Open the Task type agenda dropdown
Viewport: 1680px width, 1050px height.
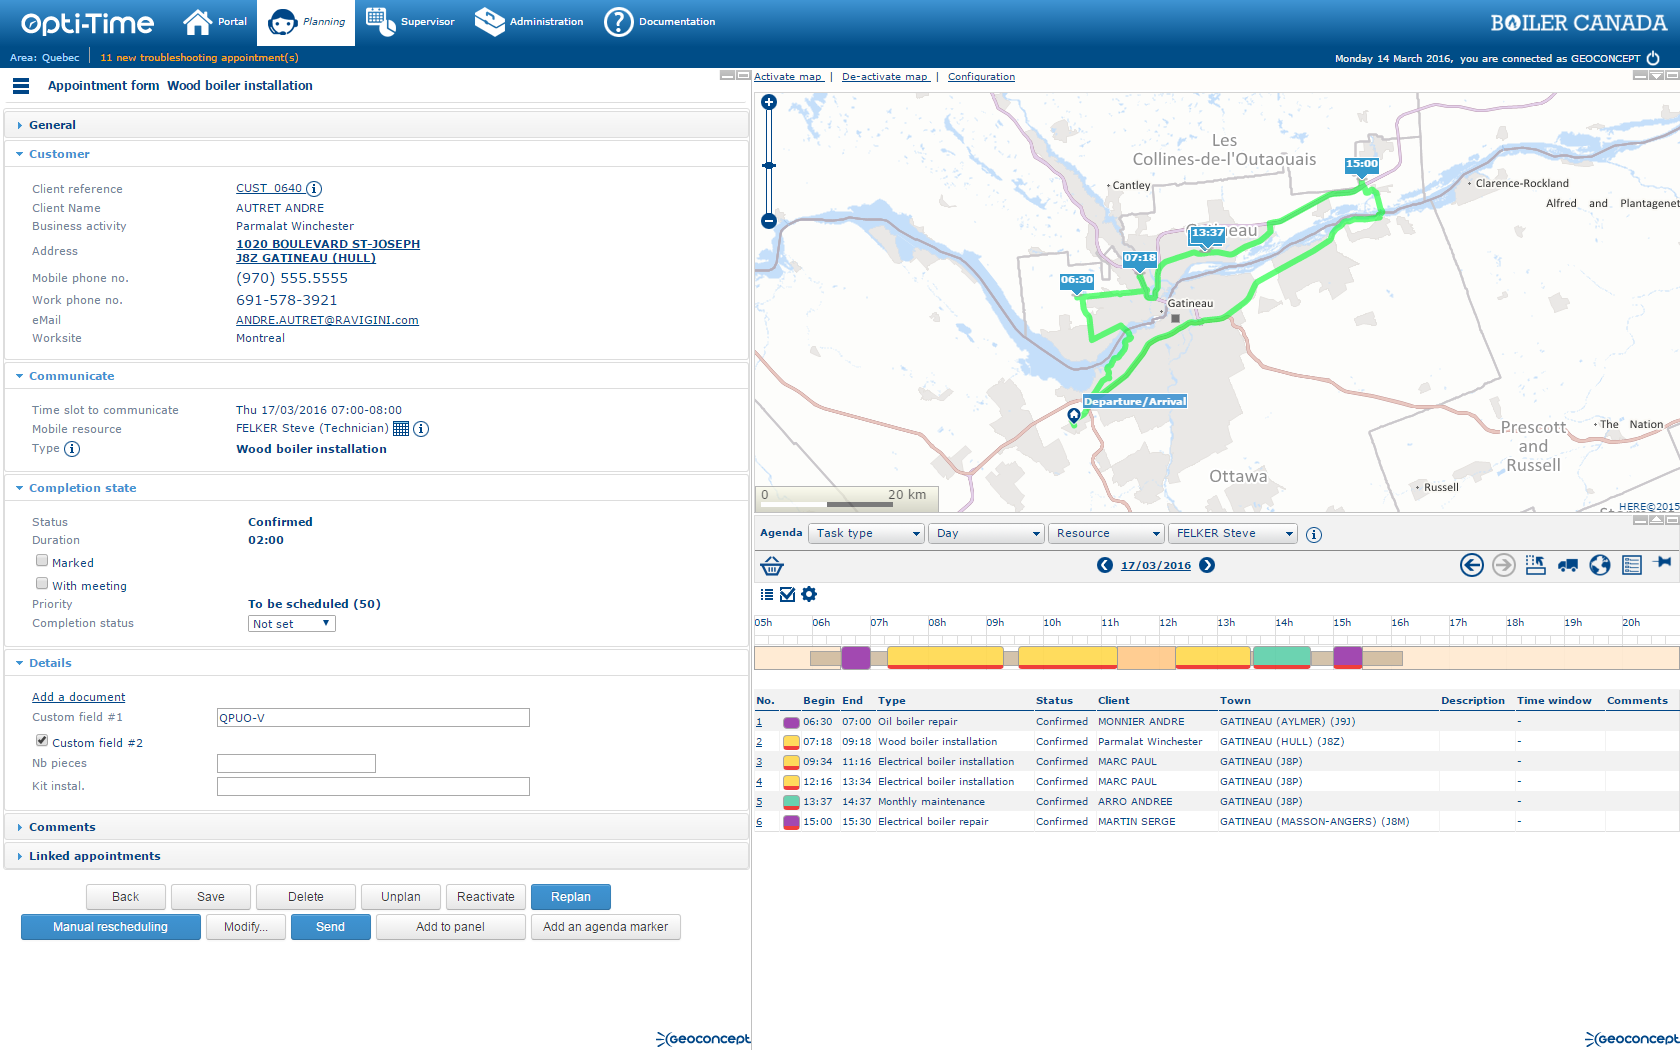[866, 534]
